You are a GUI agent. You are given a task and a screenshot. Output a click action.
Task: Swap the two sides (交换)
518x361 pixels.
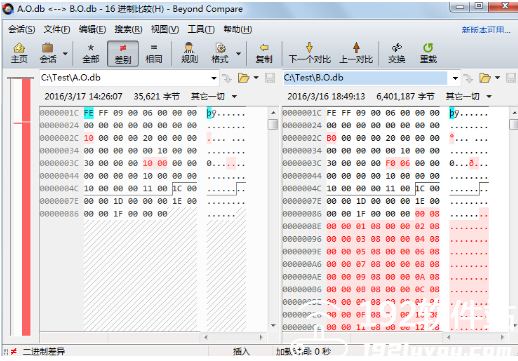tap(397, 53)
